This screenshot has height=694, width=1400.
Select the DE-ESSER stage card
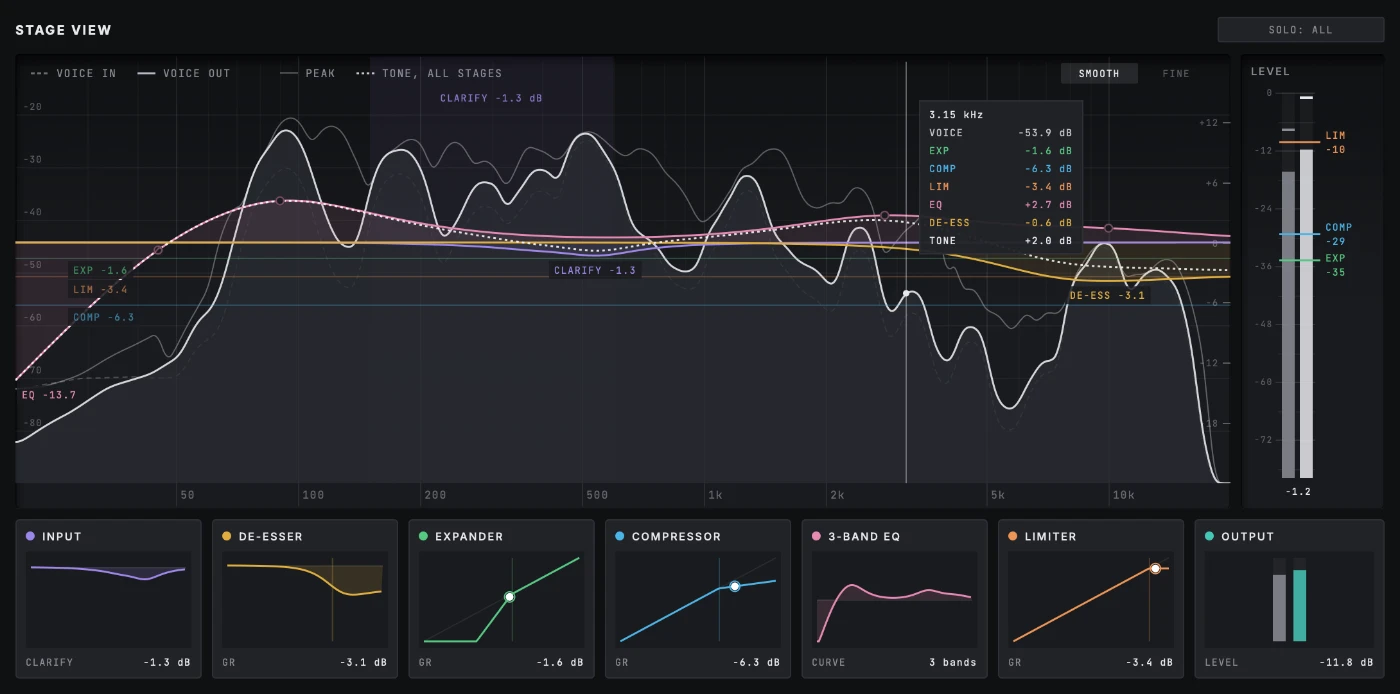pos(305,599)
